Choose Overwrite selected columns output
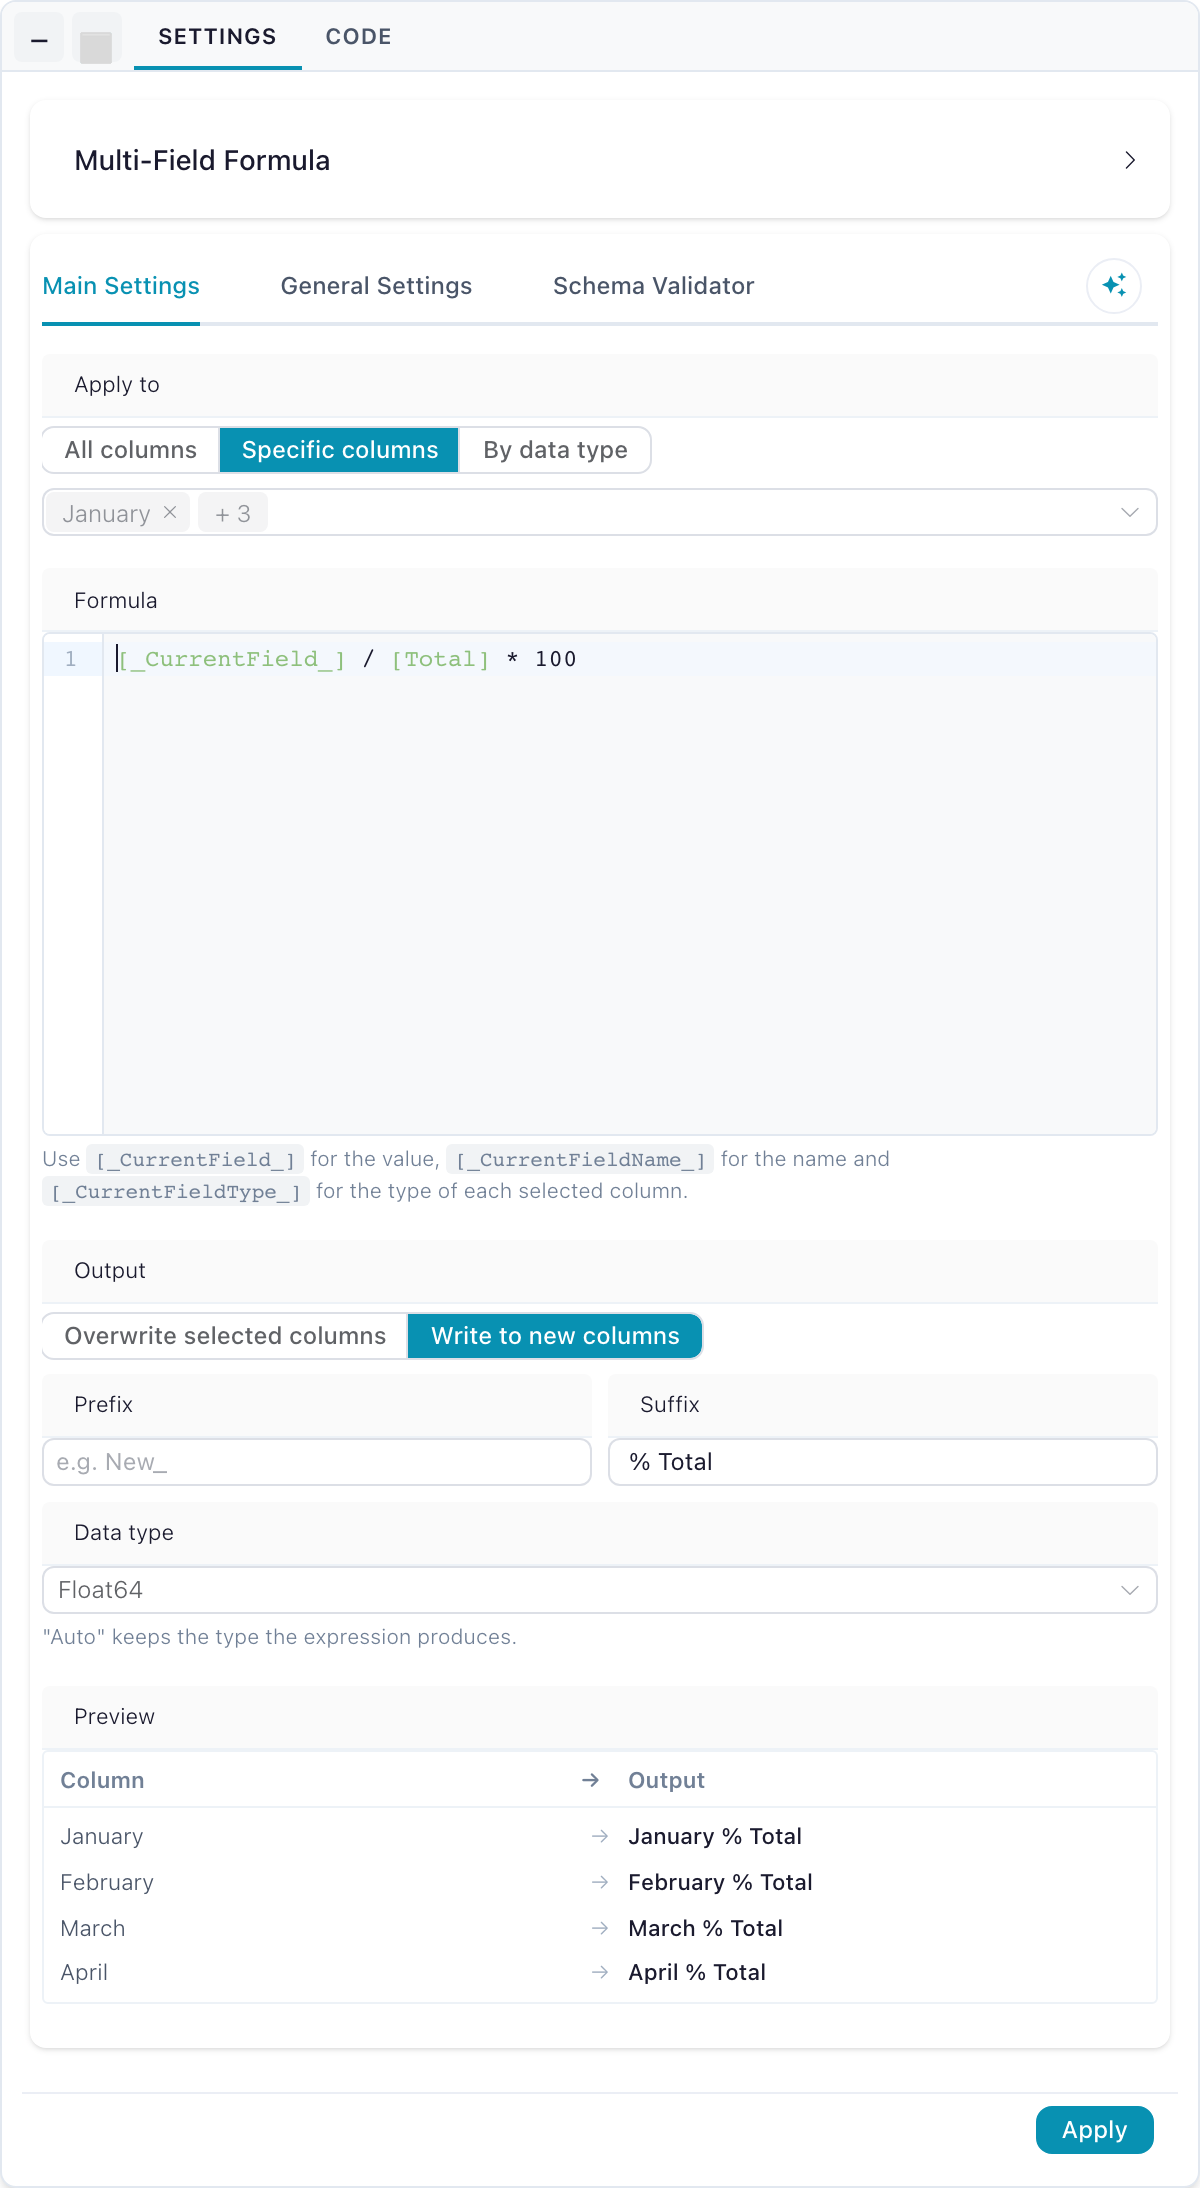1200x2188 pixels. [225, 1336]
